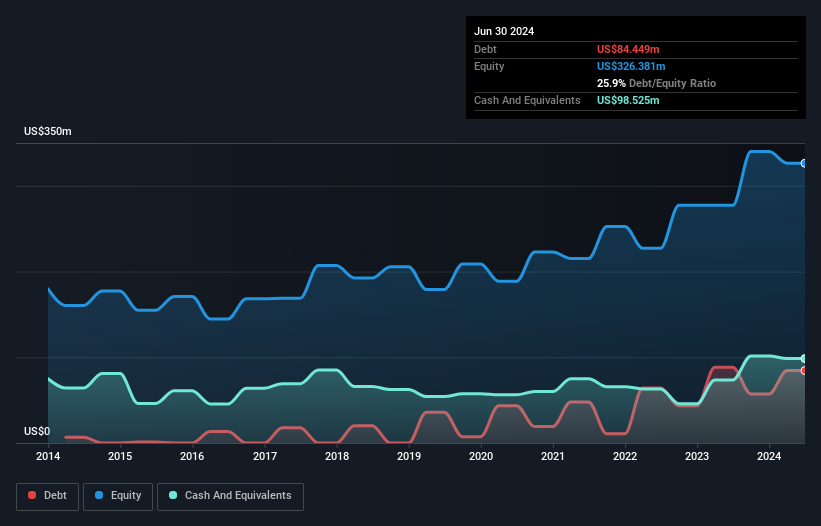
Task: Click the 2023 x-axis label
Action: click(697, 456)
